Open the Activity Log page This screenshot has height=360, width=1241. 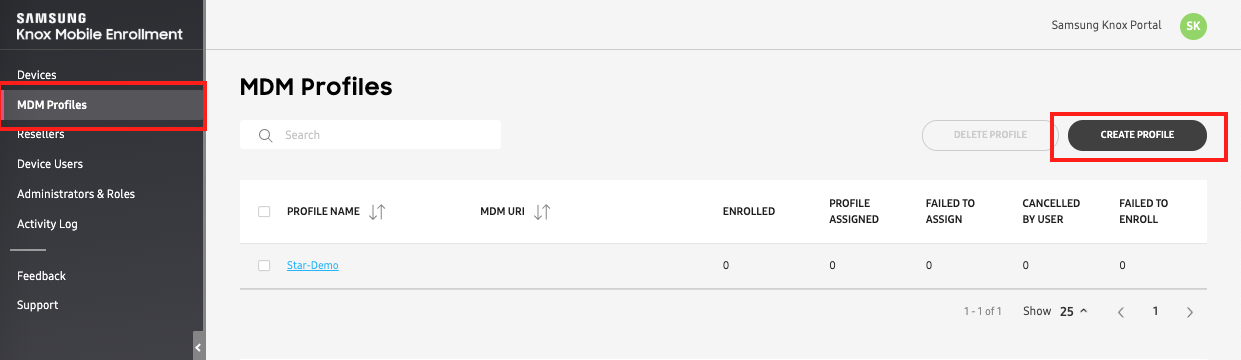click(47, 224)
